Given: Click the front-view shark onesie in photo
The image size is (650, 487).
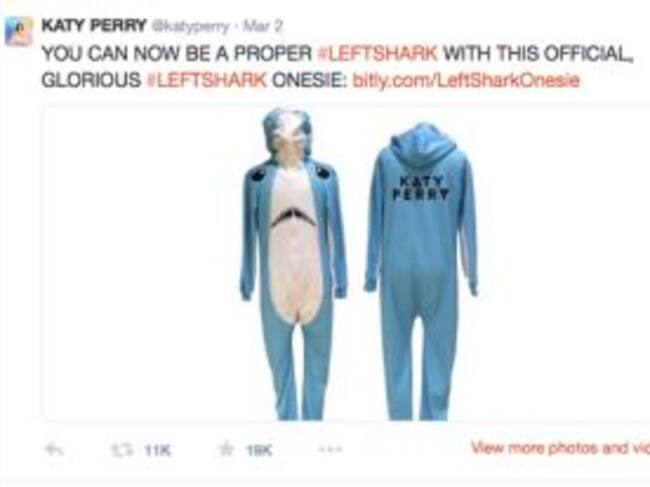Looking at the screenshot, I should point(293,264).
